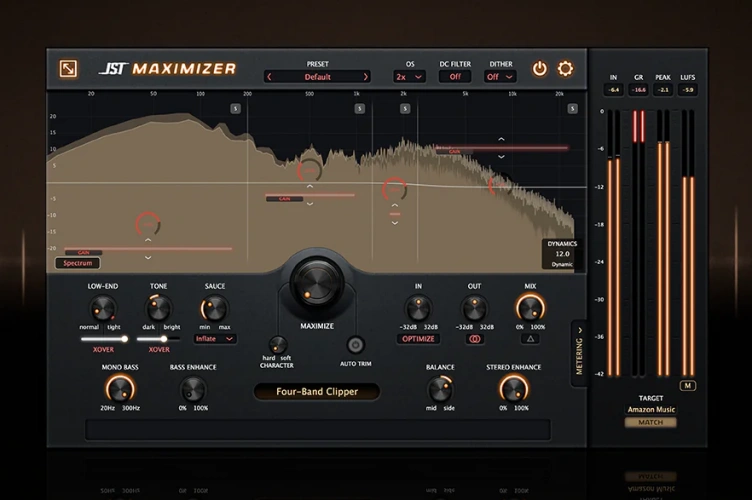Click the large MAXIMIZE knob
Viewport: 752px width, 500px height.
[x=317, y=284]
